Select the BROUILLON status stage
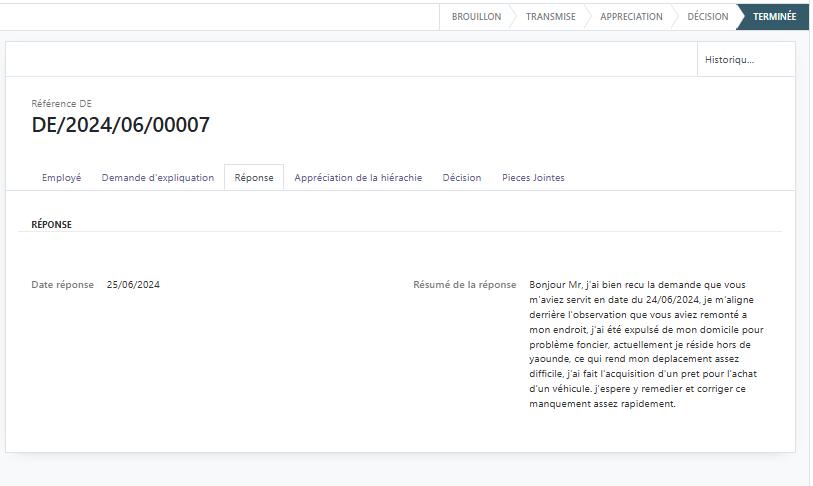Screen dimensions: 813x486 coord(476,17)
